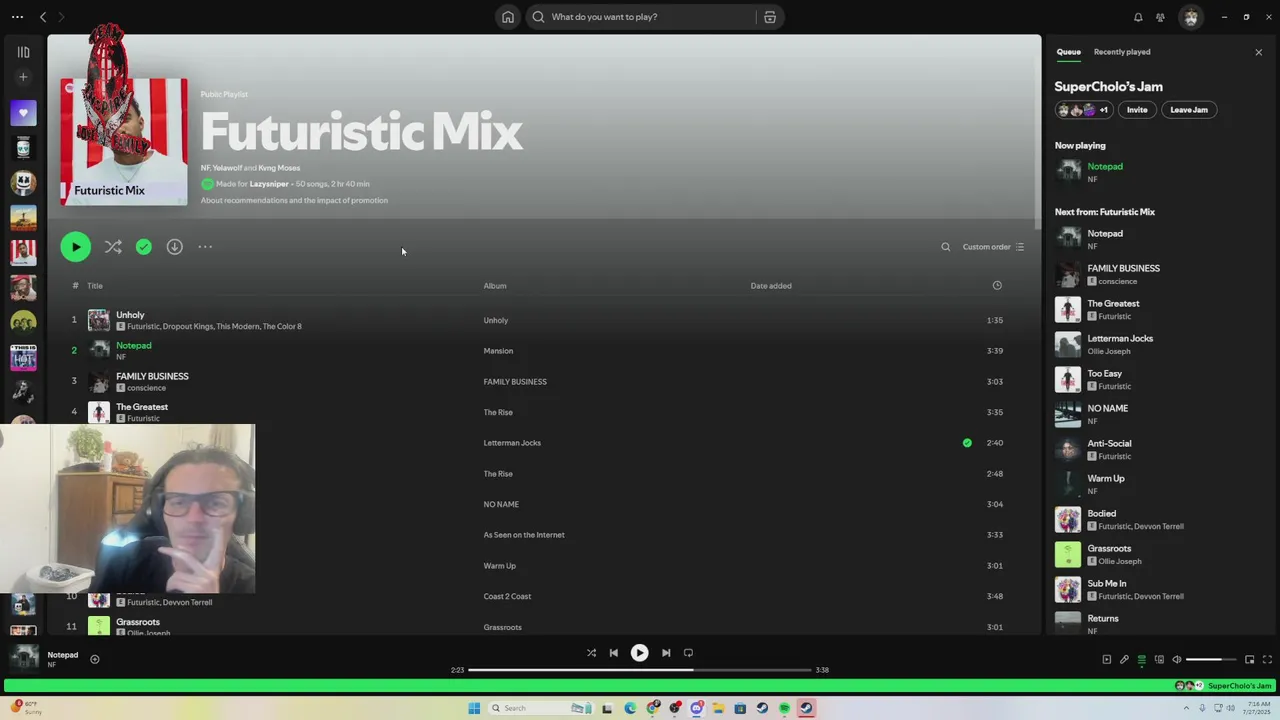Open Windows Start menu
This screenshot has width=1280, height=720.
474,708
